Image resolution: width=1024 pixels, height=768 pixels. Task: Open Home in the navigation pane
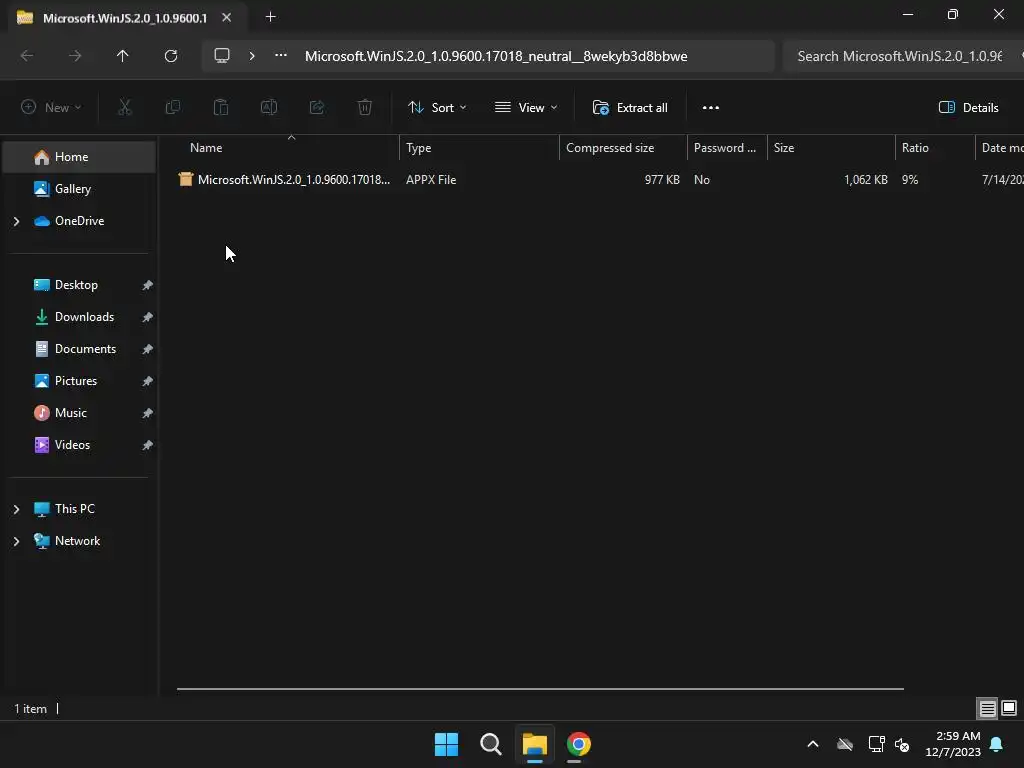[79, 157]
